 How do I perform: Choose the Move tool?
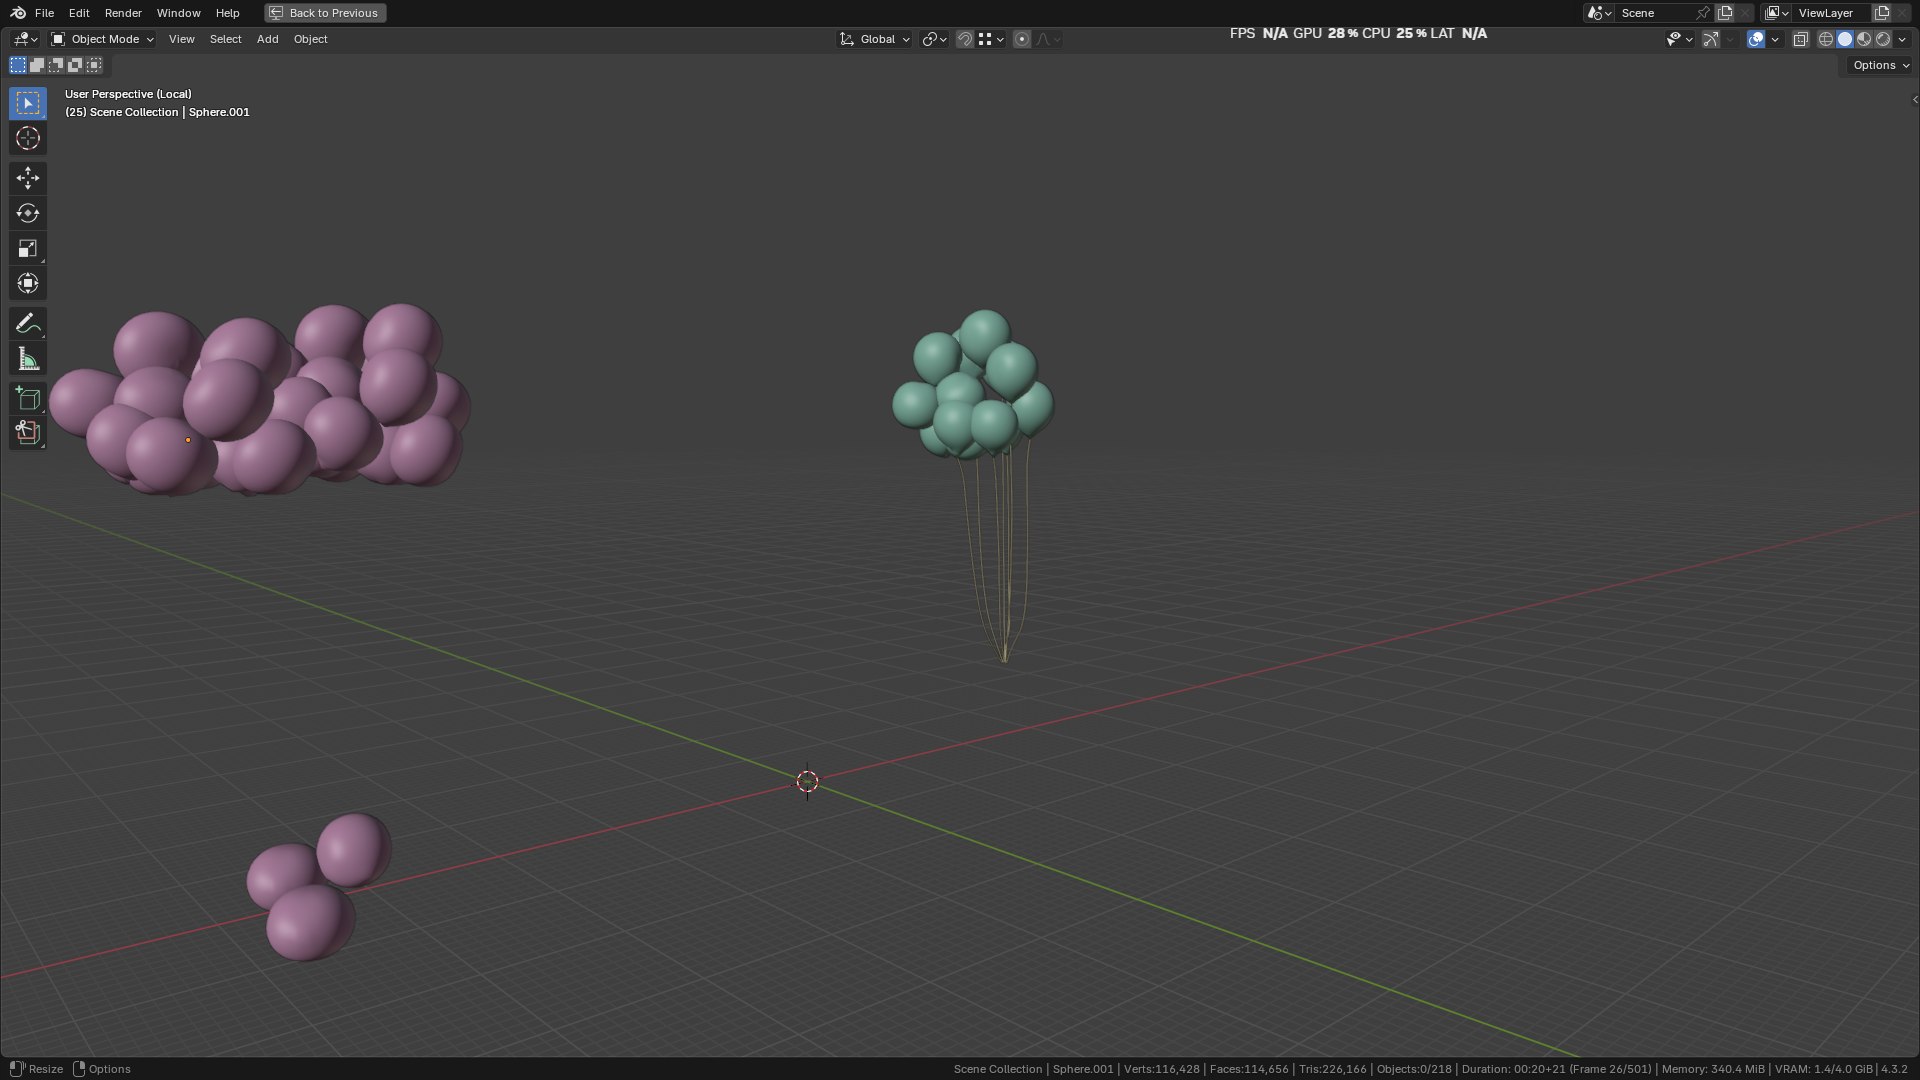[28, 178]
